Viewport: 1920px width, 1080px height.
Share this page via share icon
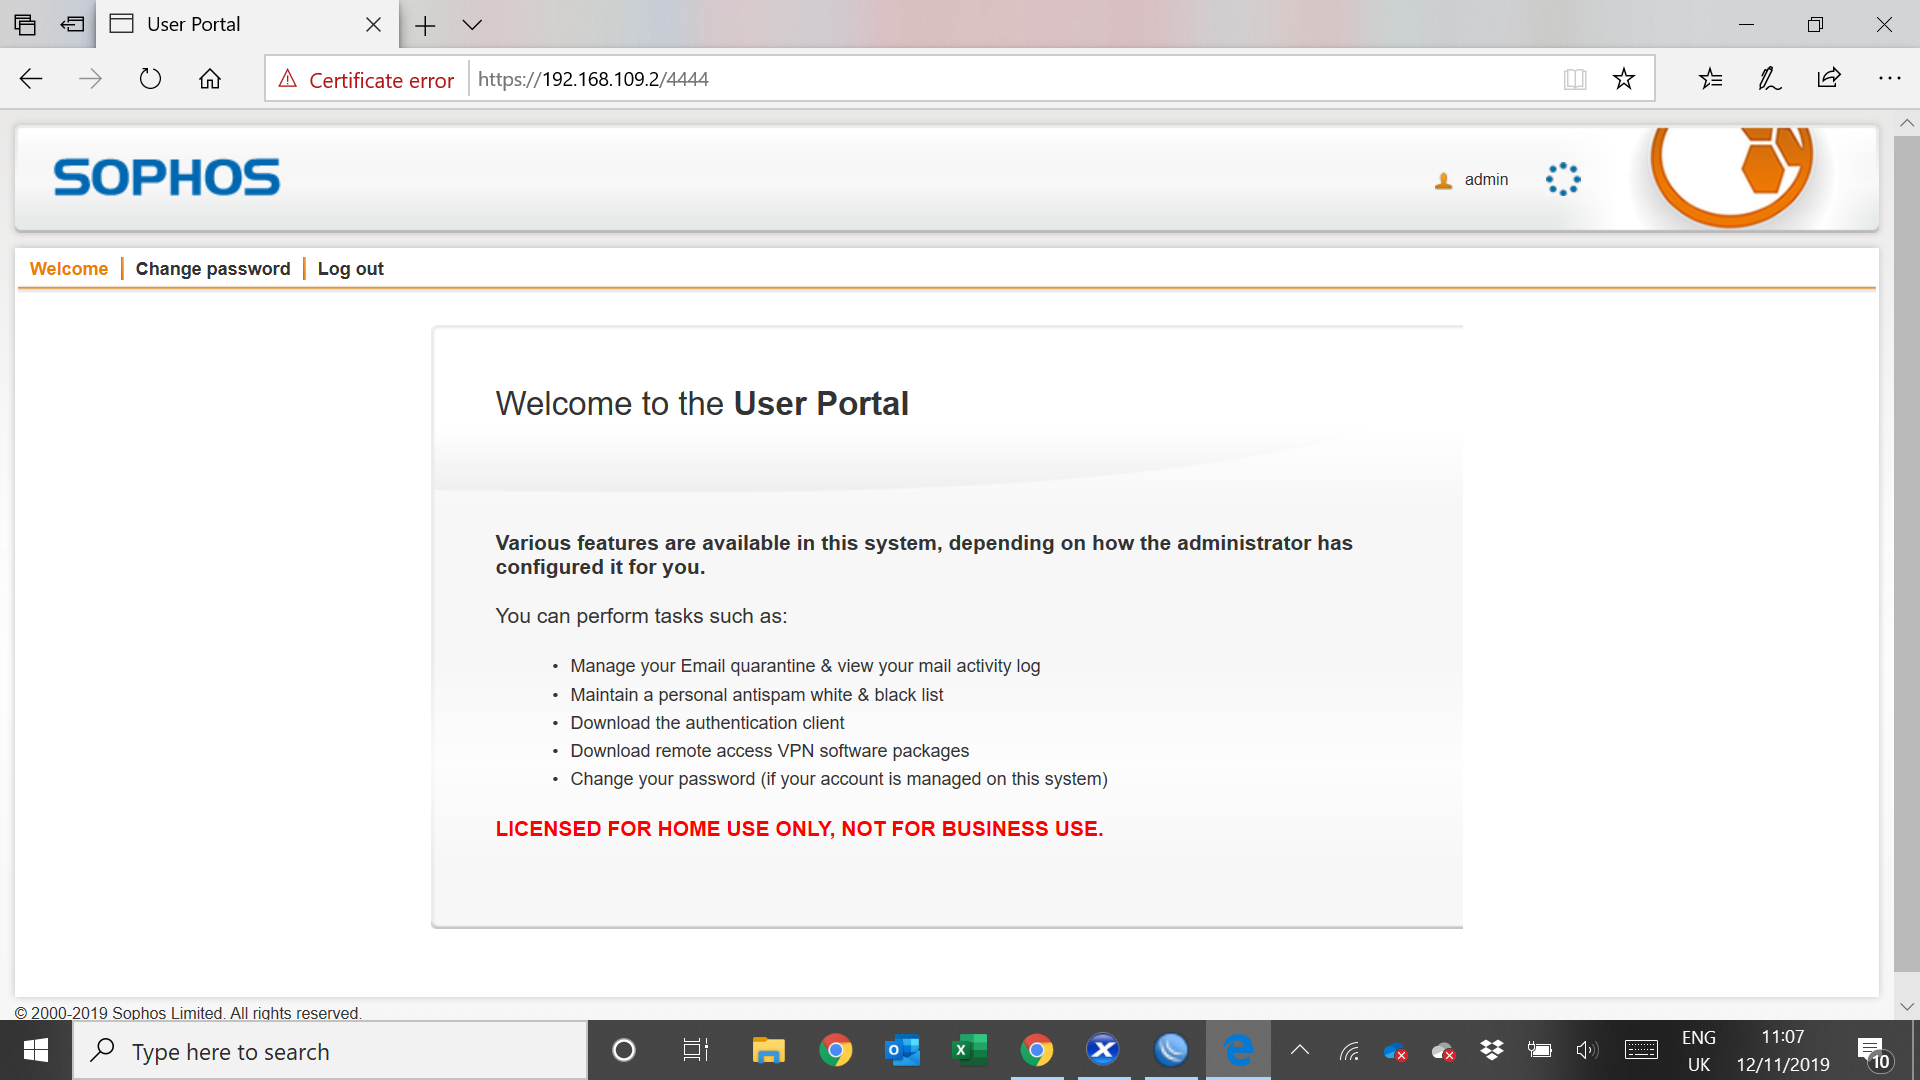1829,79
